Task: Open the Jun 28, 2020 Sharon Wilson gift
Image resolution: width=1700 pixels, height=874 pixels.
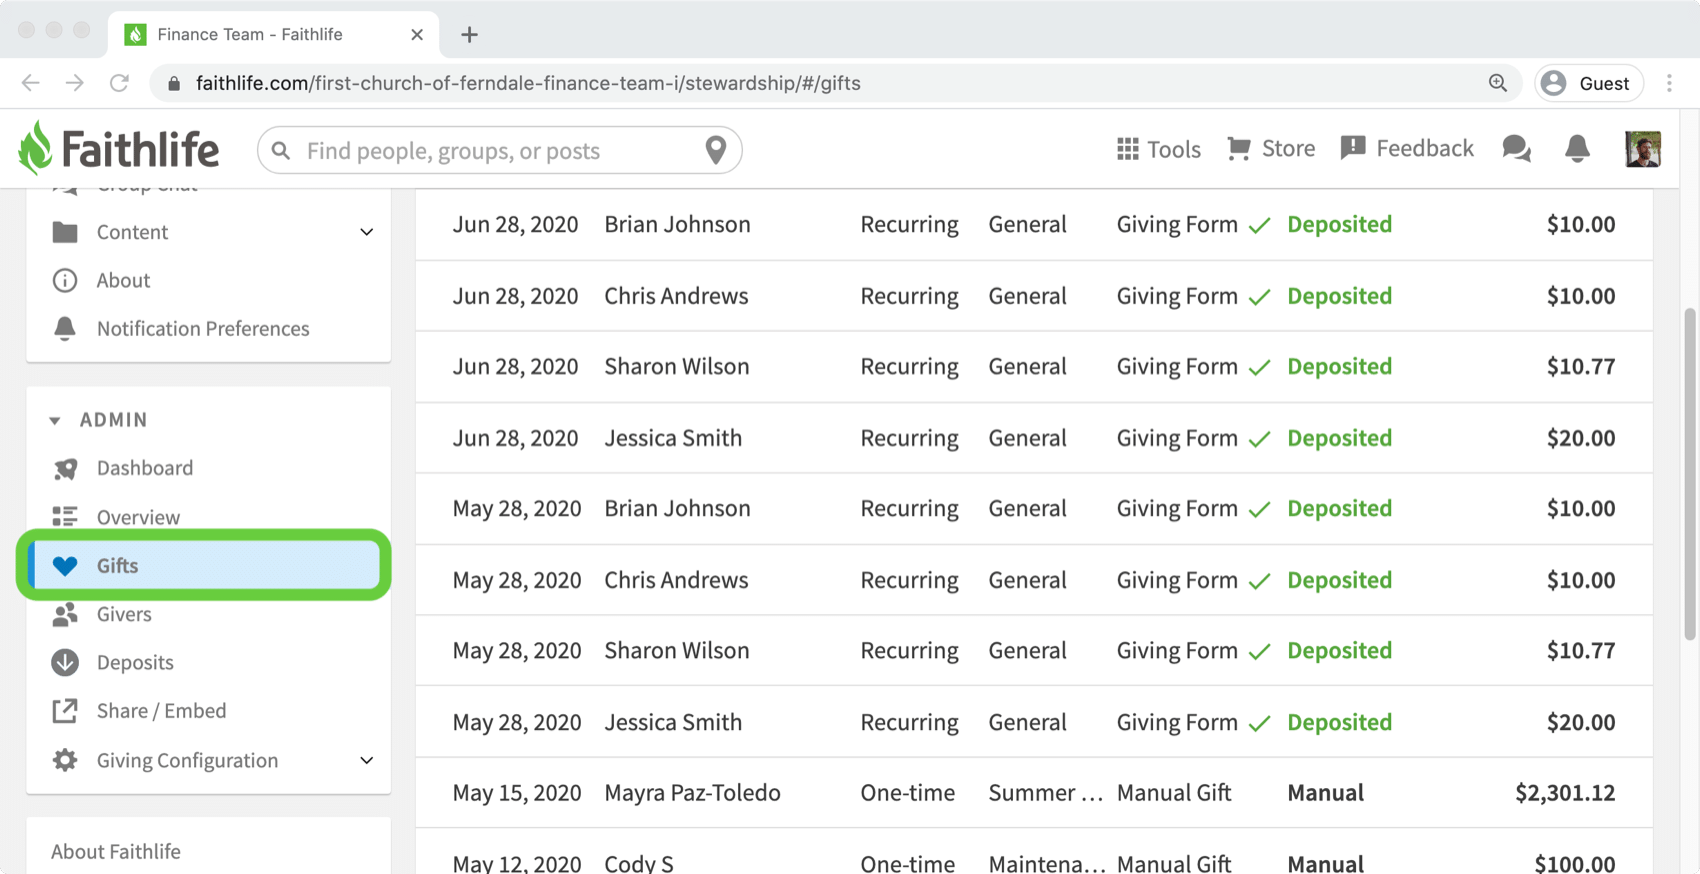Action: pyautogui.click(x=1034, y=367)
